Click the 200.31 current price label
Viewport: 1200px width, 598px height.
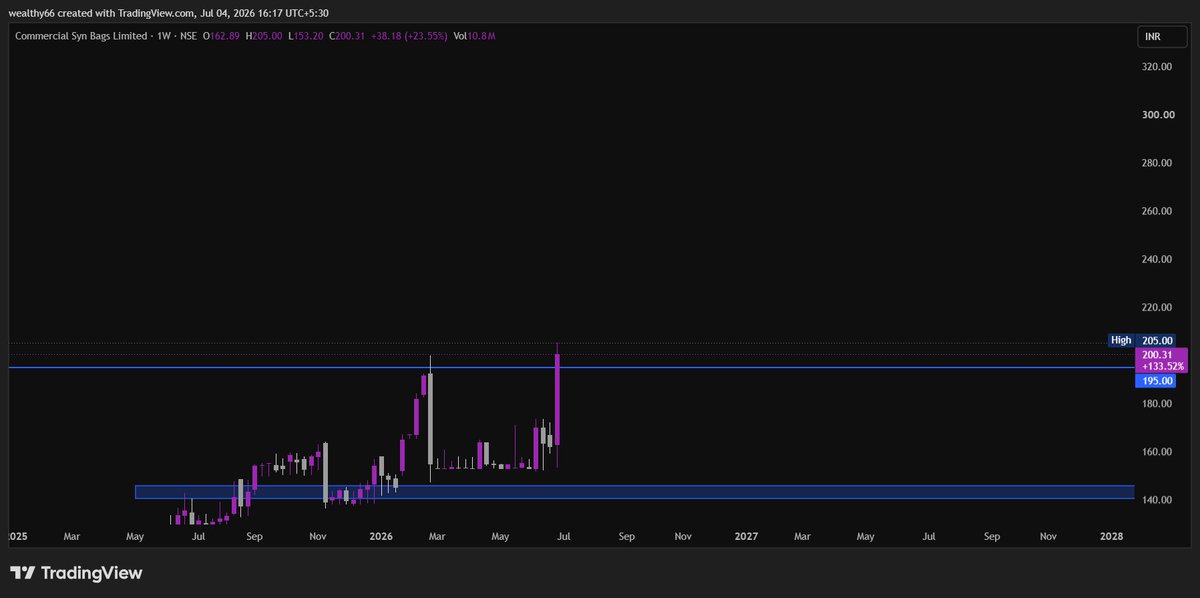pos(1161,360)
